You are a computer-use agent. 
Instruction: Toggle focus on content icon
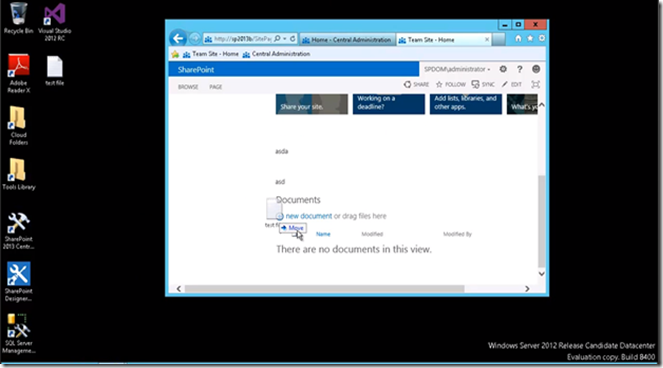[x=535, y=84]
